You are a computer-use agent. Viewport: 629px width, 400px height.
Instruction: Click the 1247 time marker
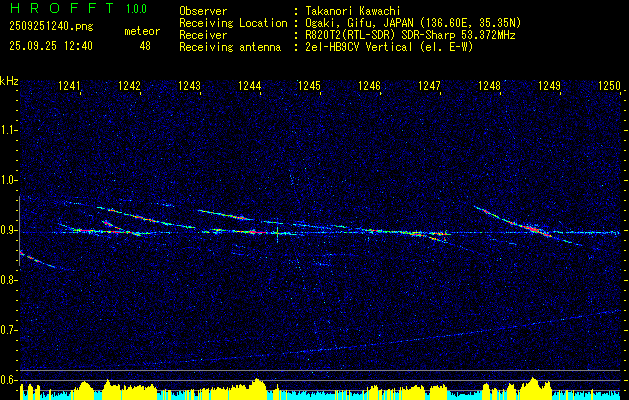point(430,87)
